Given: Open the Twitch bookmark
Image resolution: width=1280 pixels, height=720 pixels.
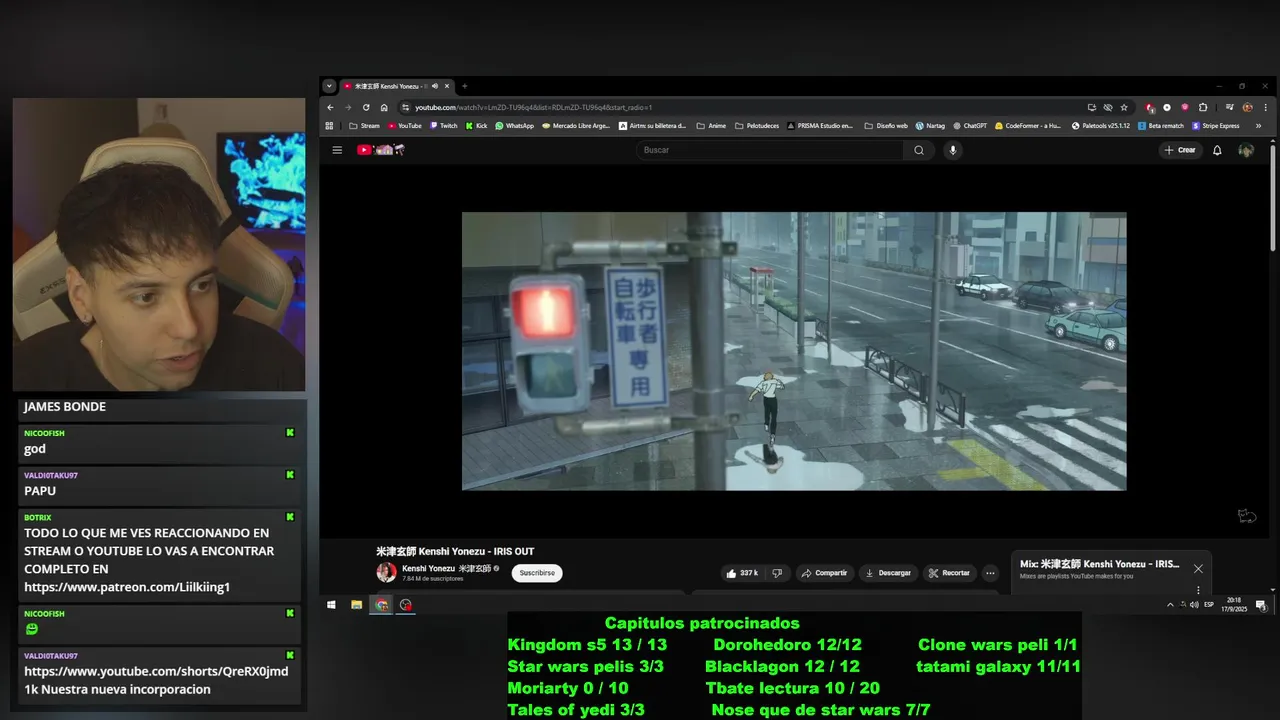Looking at the screenshot, I should pos(443,126).
